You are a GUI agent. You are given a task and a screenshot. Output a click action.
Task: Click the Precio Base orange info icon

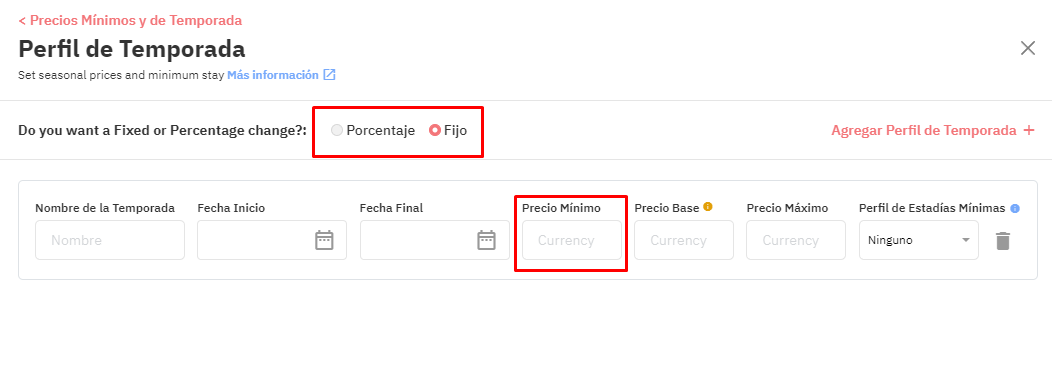coord(707,207)
